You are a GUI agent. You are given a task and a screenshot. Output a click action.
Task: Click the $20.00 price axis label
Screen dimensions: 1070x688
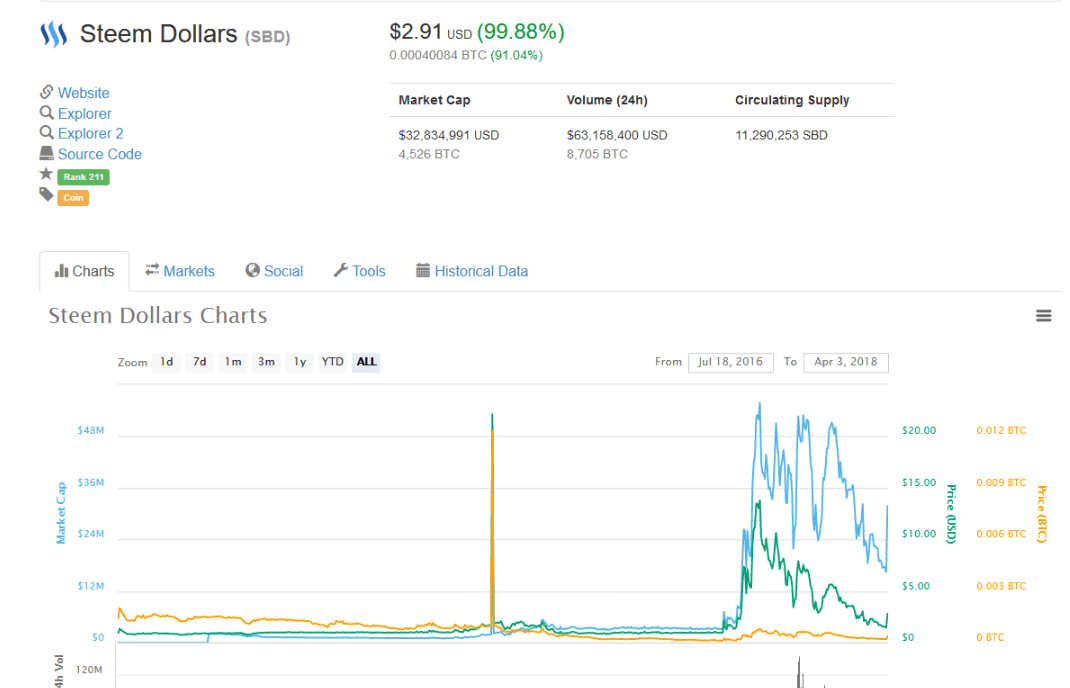tap(919, 431)
